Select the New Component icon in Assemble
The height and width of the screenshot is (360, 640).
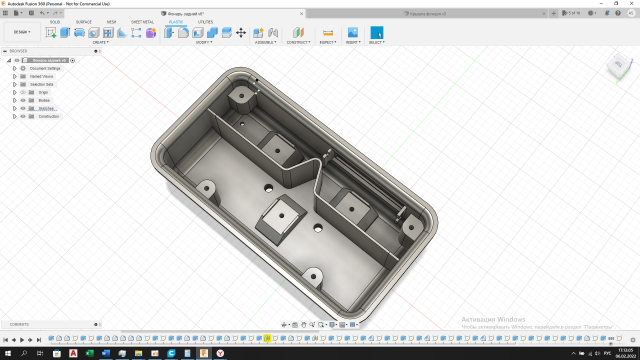258,33
